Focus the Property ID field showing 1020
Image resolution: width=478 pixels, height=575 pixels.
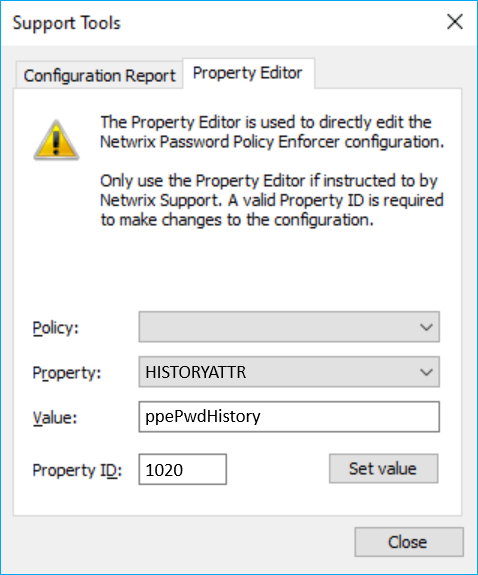[x=183, y=469]
